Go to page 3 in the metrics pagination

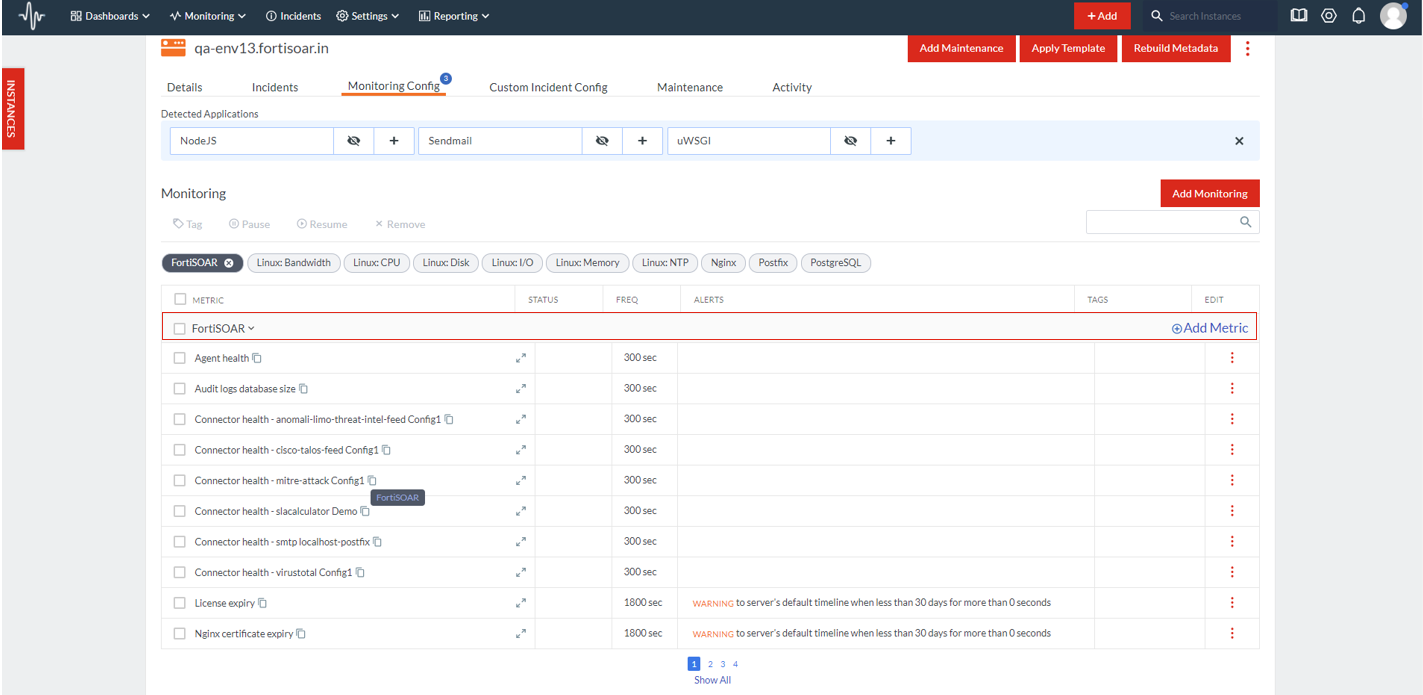[722, 663]
